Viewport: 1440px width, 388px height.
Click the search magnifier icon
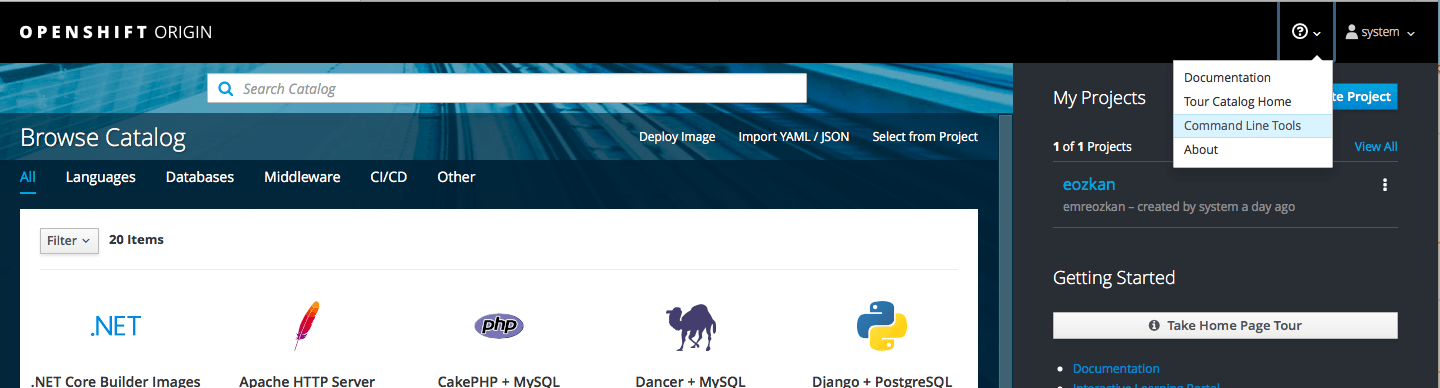click(225, 88)
